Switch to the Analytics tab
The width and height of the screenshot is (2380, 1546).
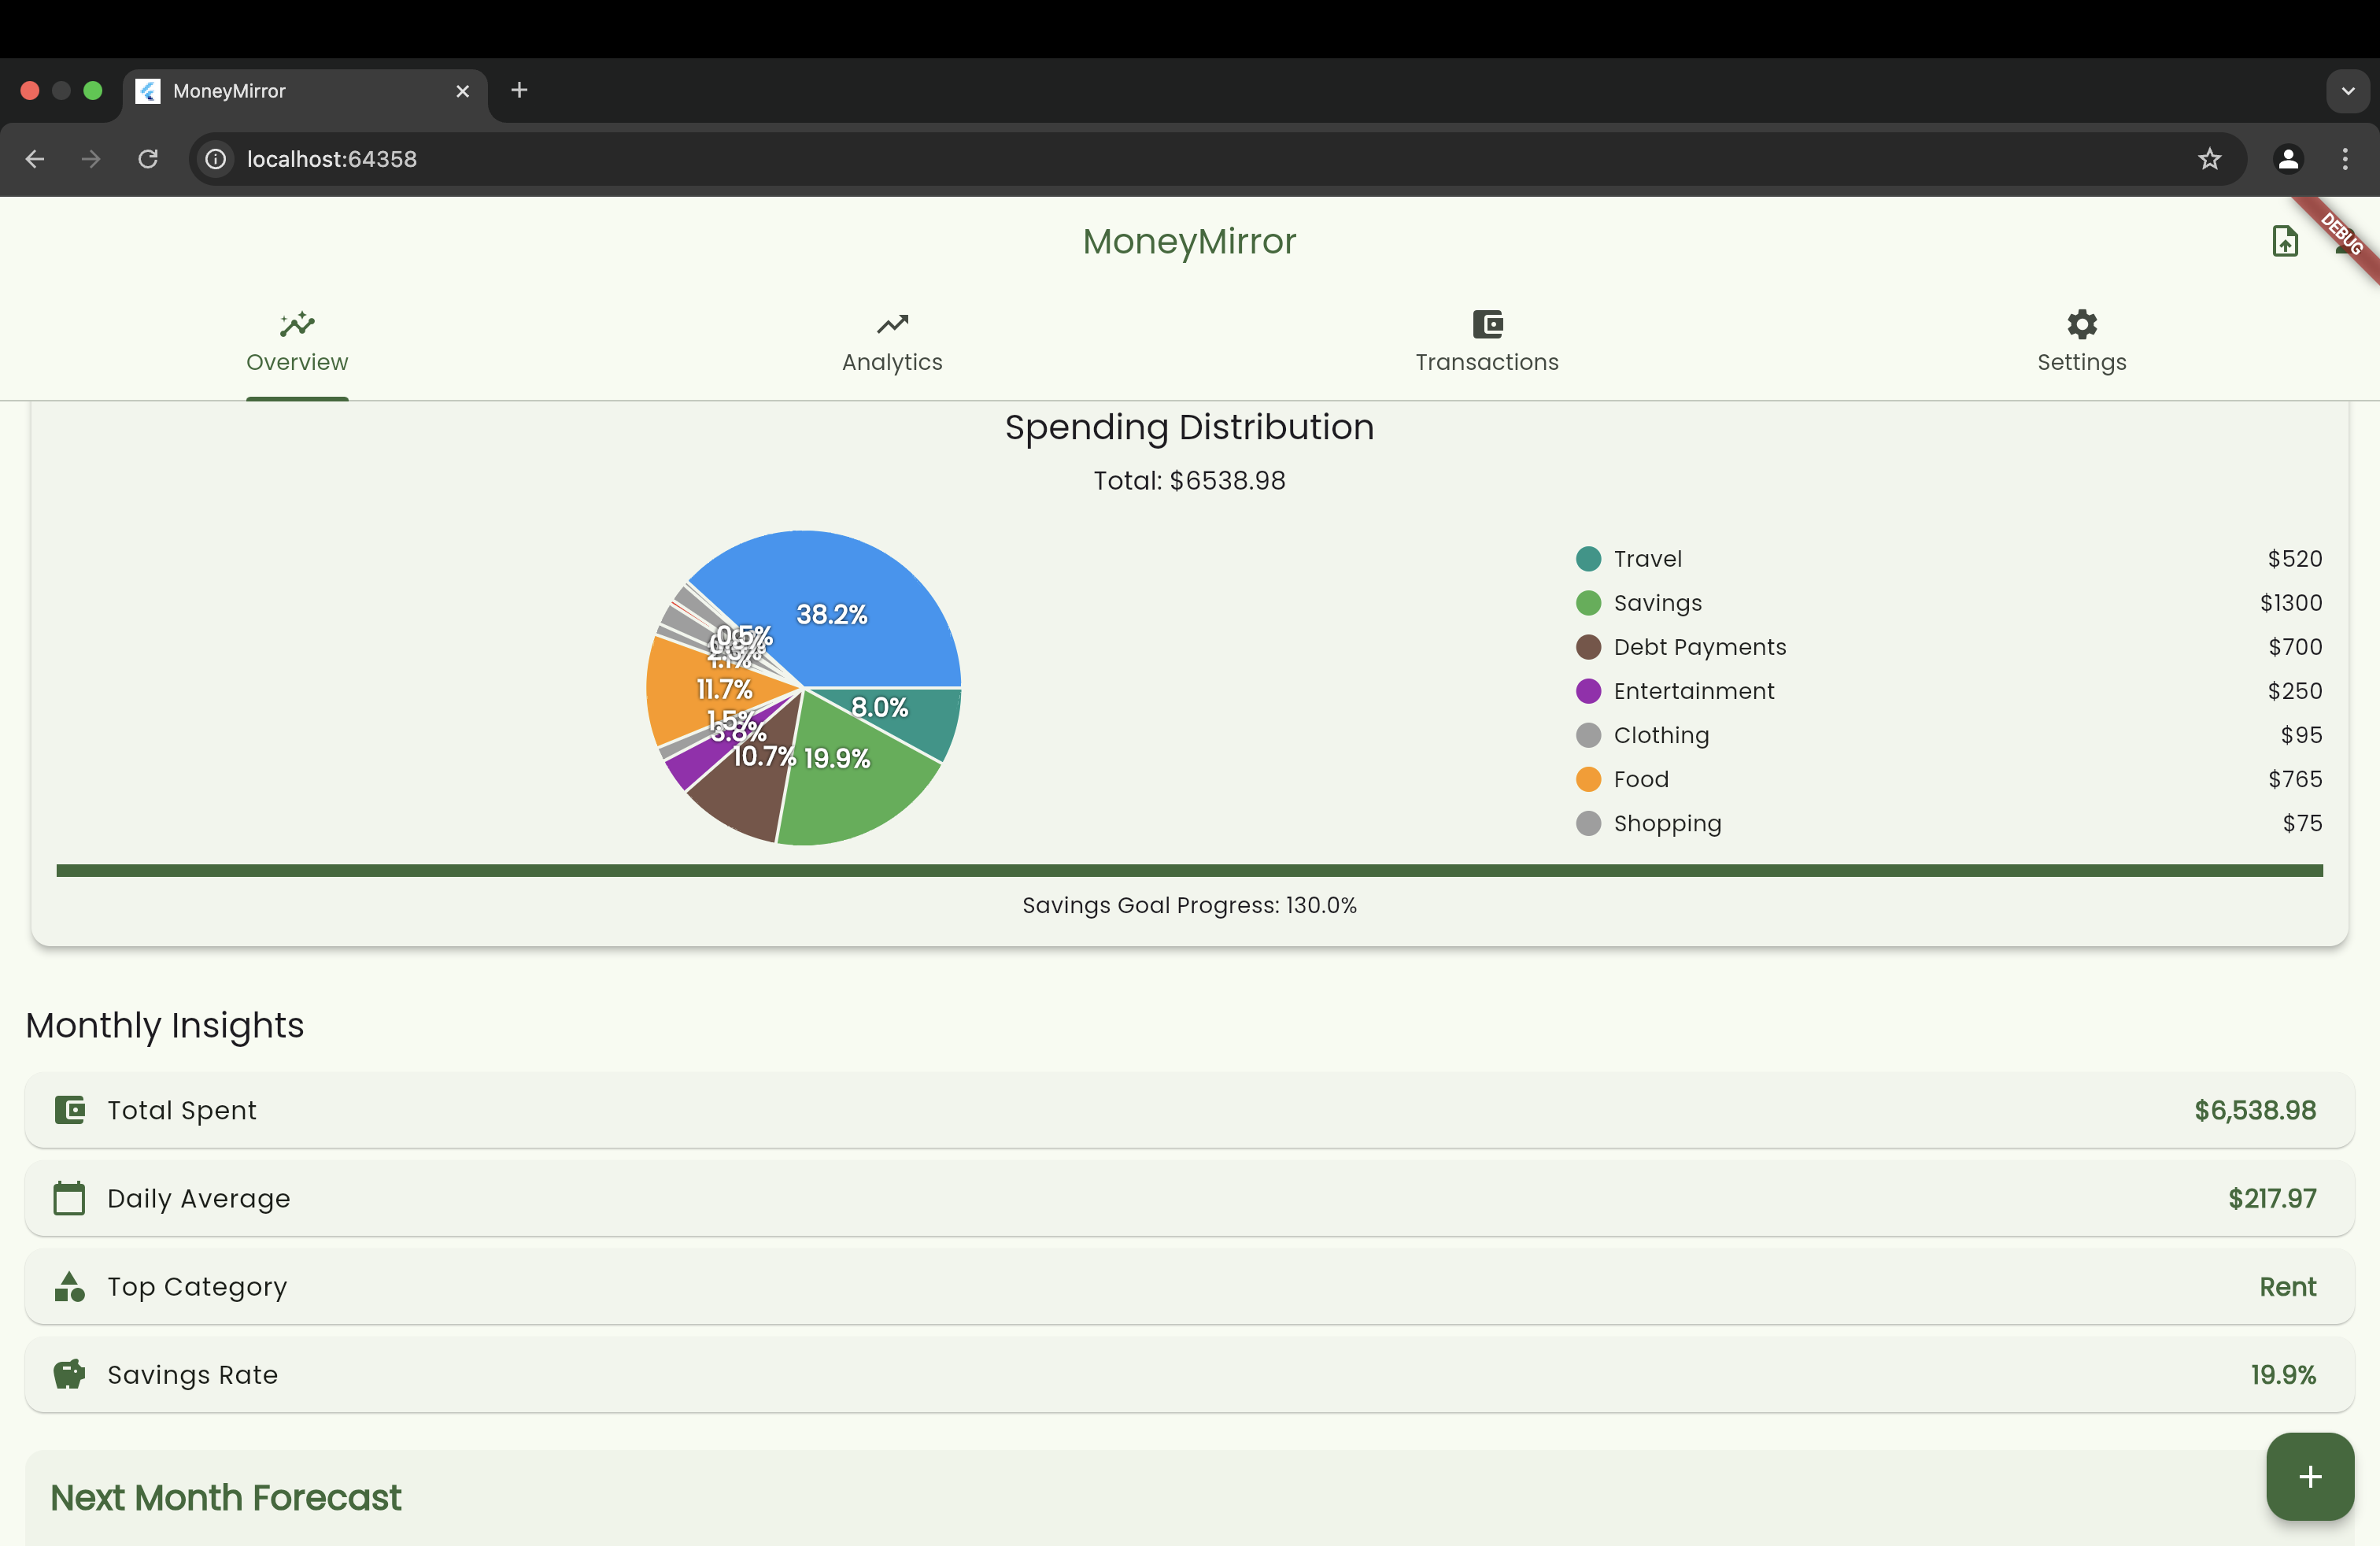[x=892, y=342]
